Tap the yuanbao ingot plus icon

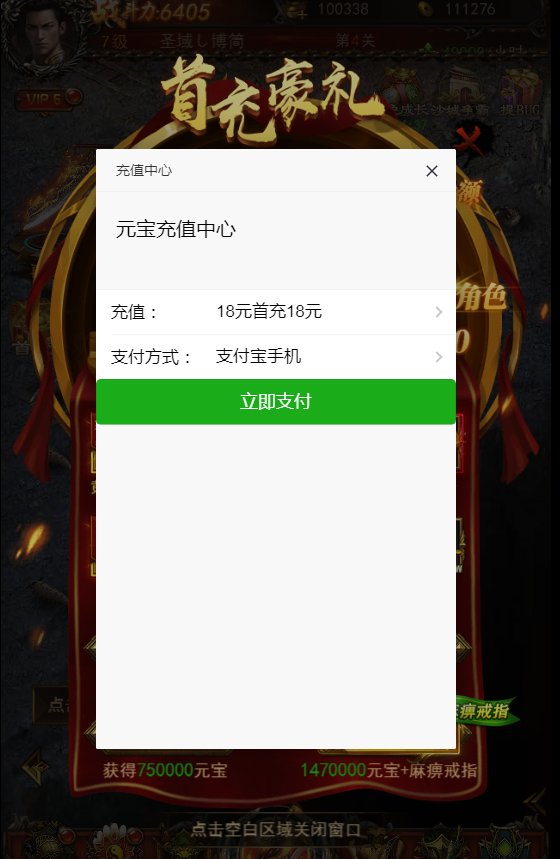296,10
